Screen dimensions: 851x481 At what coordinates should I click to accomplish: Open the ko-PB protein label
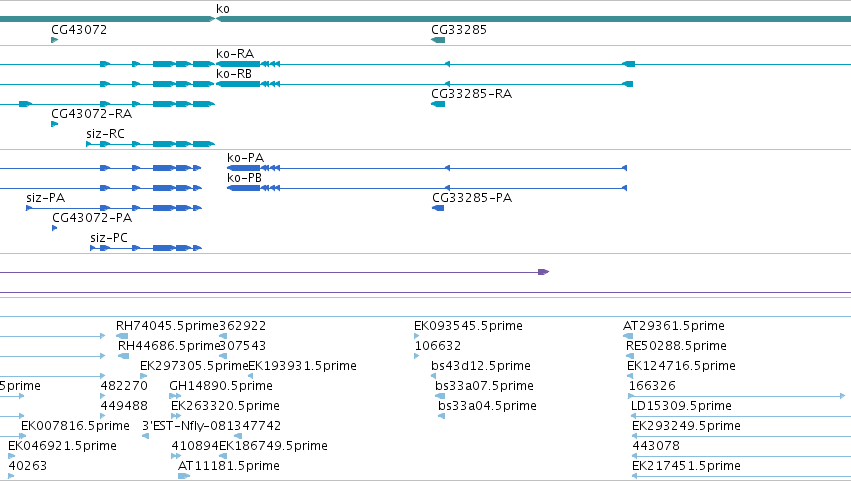tap(244, 178)
